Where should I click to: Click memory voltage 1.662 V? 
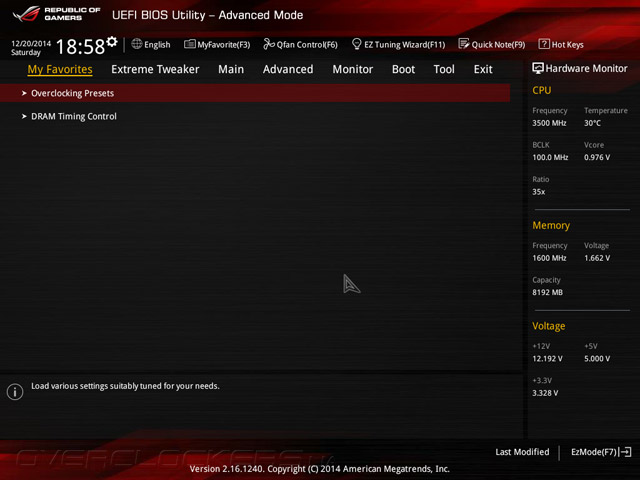(x=597, y=258)
